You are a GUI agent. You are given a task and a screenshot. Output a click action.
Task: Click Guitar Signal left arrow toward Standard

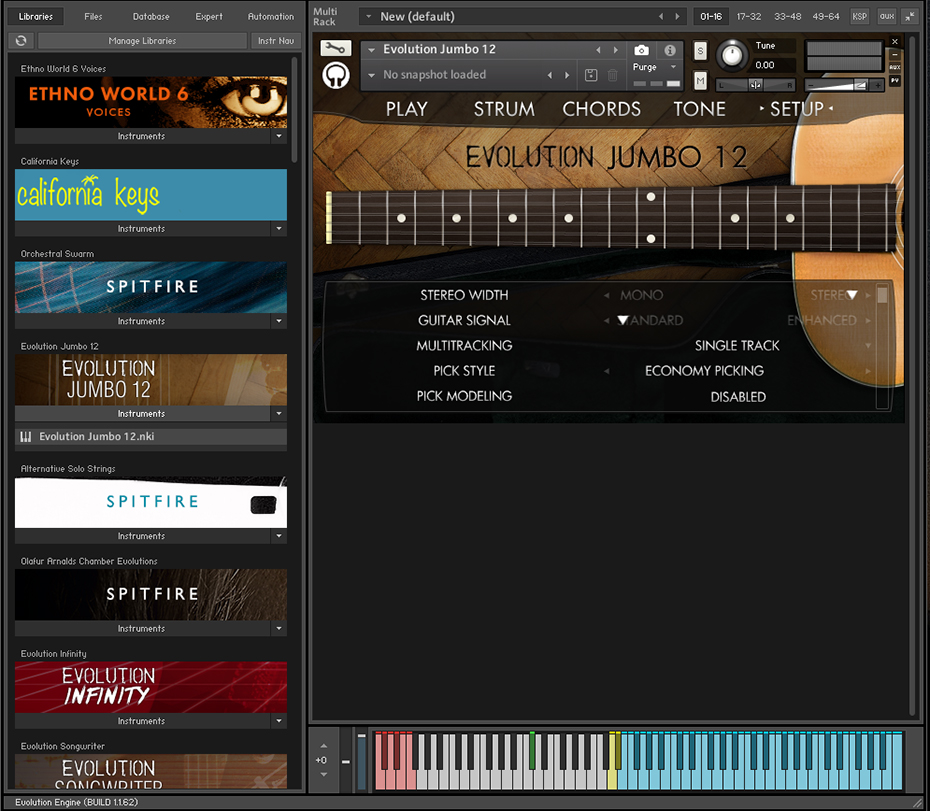point(606,320)
